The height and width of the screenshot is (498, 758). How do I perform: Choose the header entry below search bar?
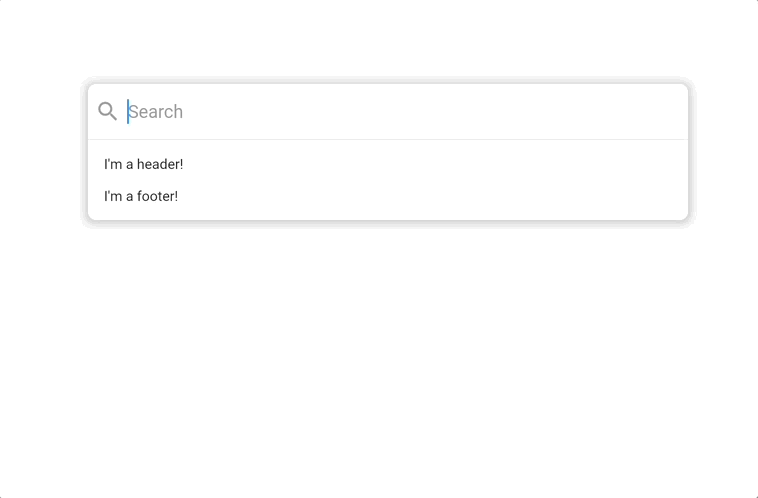pos(144,164)
